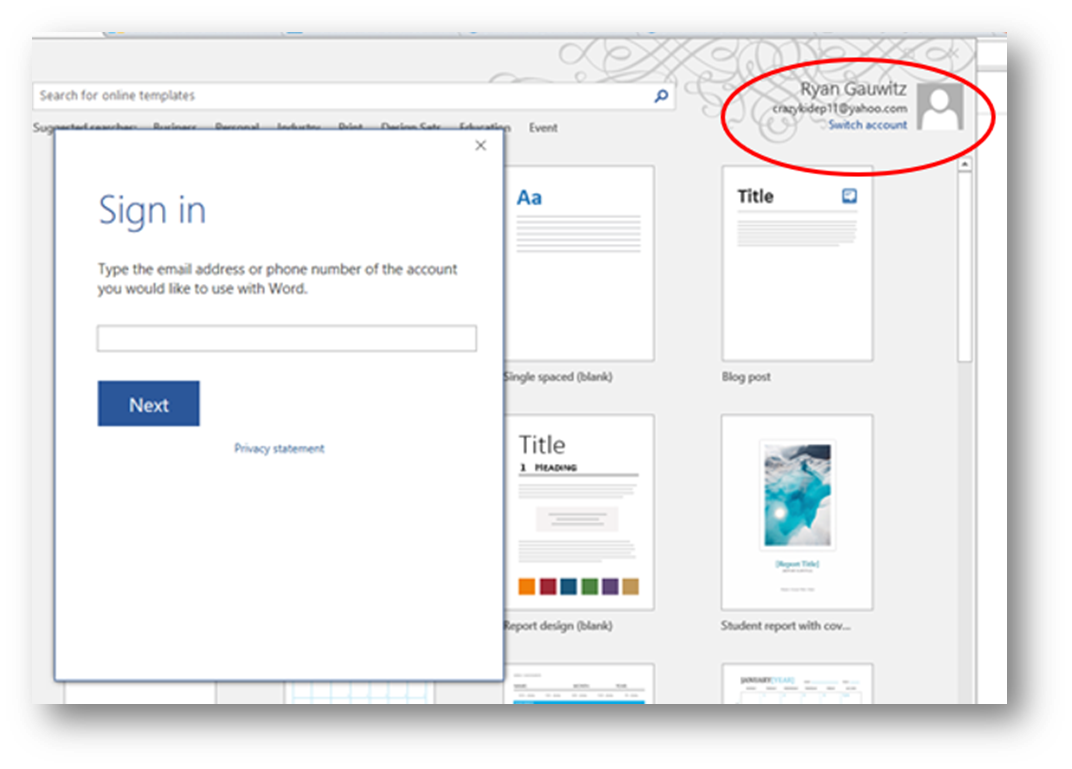Screen dimensions: 1072x769
Task: Open the January calendar template thumbnail
Action: click(797, 684)
